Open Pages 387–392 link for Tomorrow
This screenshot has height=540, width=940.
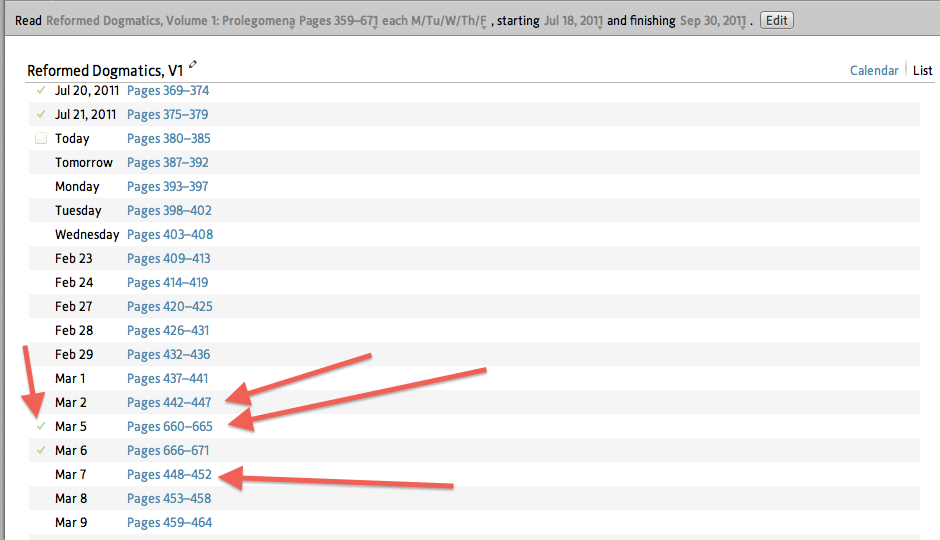click(x=168, y=162)
